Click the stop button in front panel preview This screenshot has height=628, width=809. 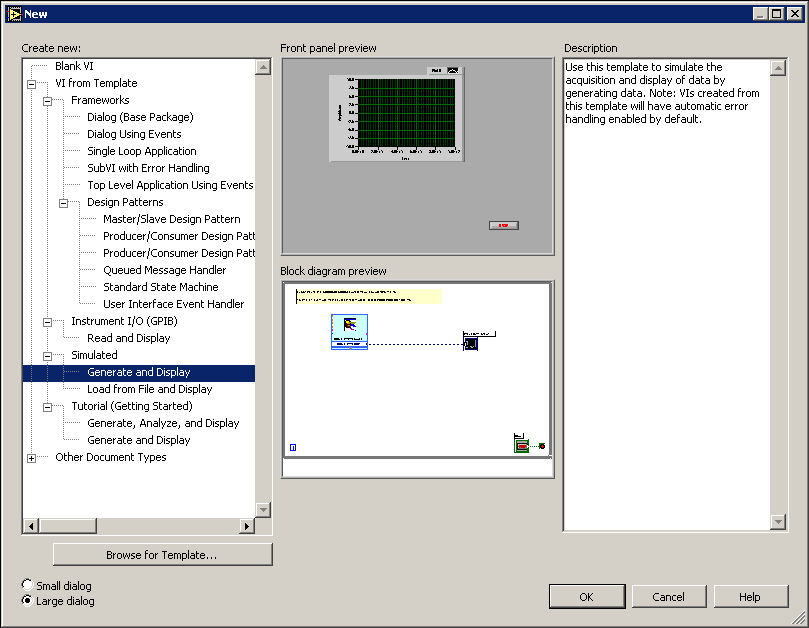tap(503, 226)
